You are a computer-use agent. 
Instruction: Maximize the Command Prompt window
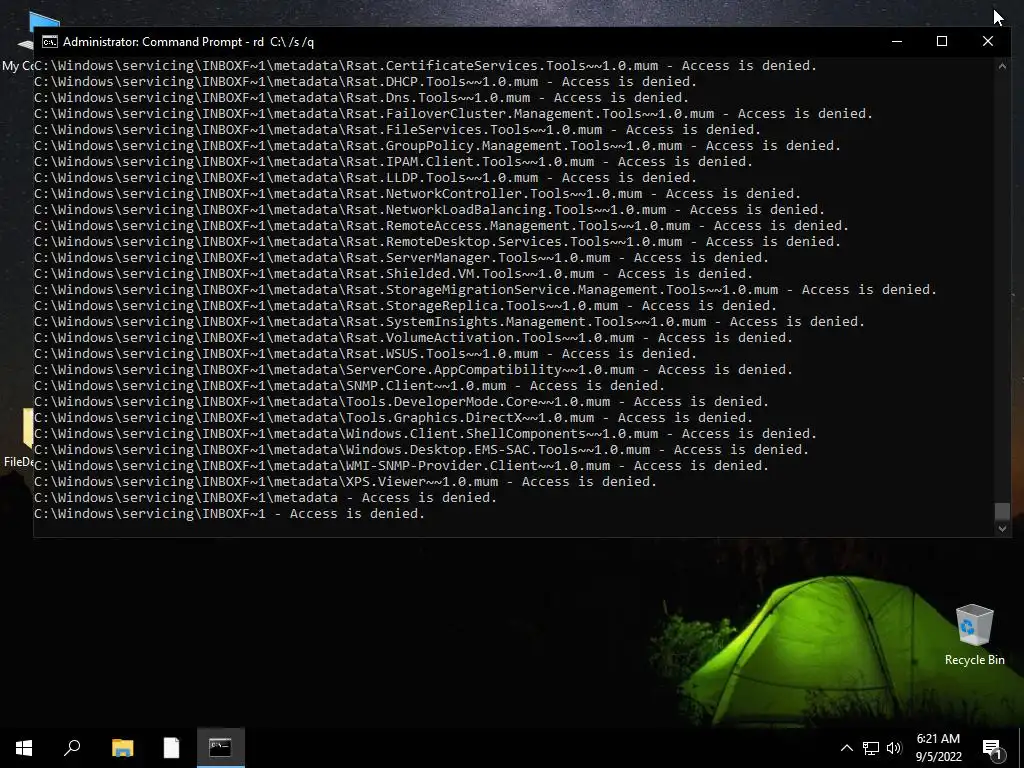click(942, 41)
